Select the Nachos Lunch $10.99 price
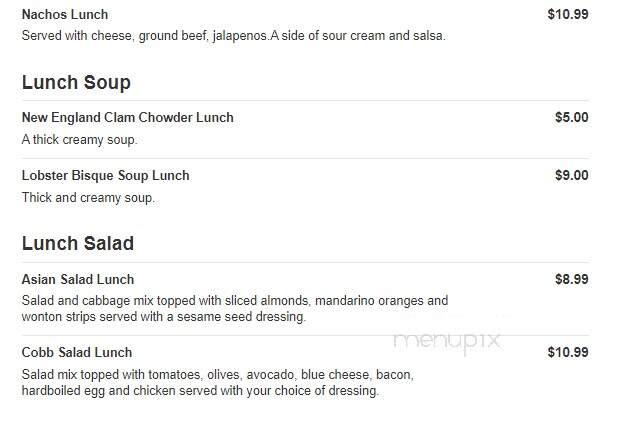This screenshot has width=626, height=423. pyautogui.click(x=568, y=14)
